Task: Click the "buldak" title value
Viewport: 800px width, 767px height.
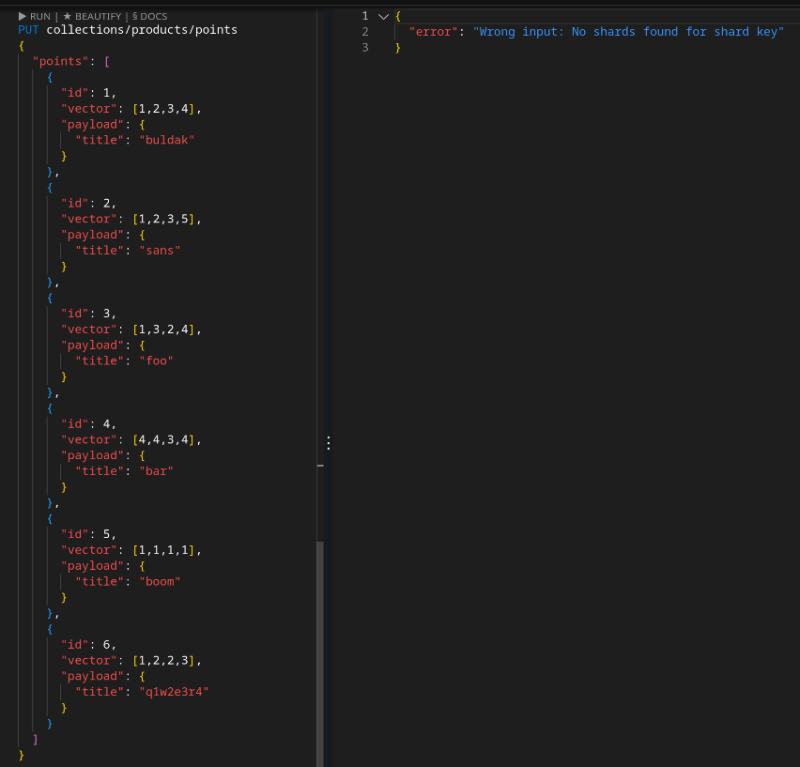Action: tap(166, 140)
